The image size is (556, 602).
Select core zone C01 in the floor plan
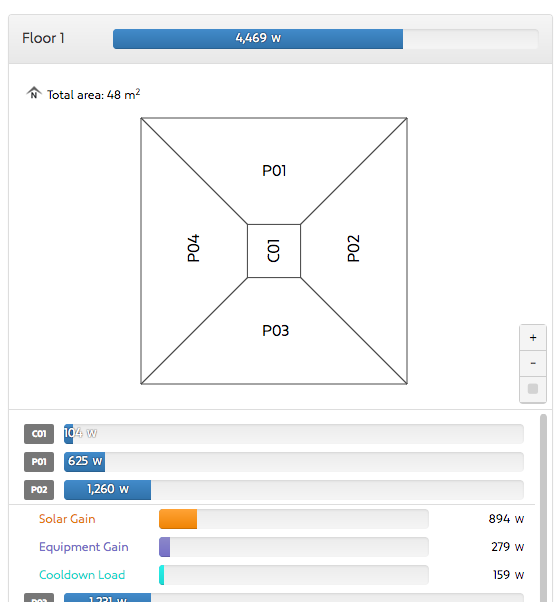[274, 251]
